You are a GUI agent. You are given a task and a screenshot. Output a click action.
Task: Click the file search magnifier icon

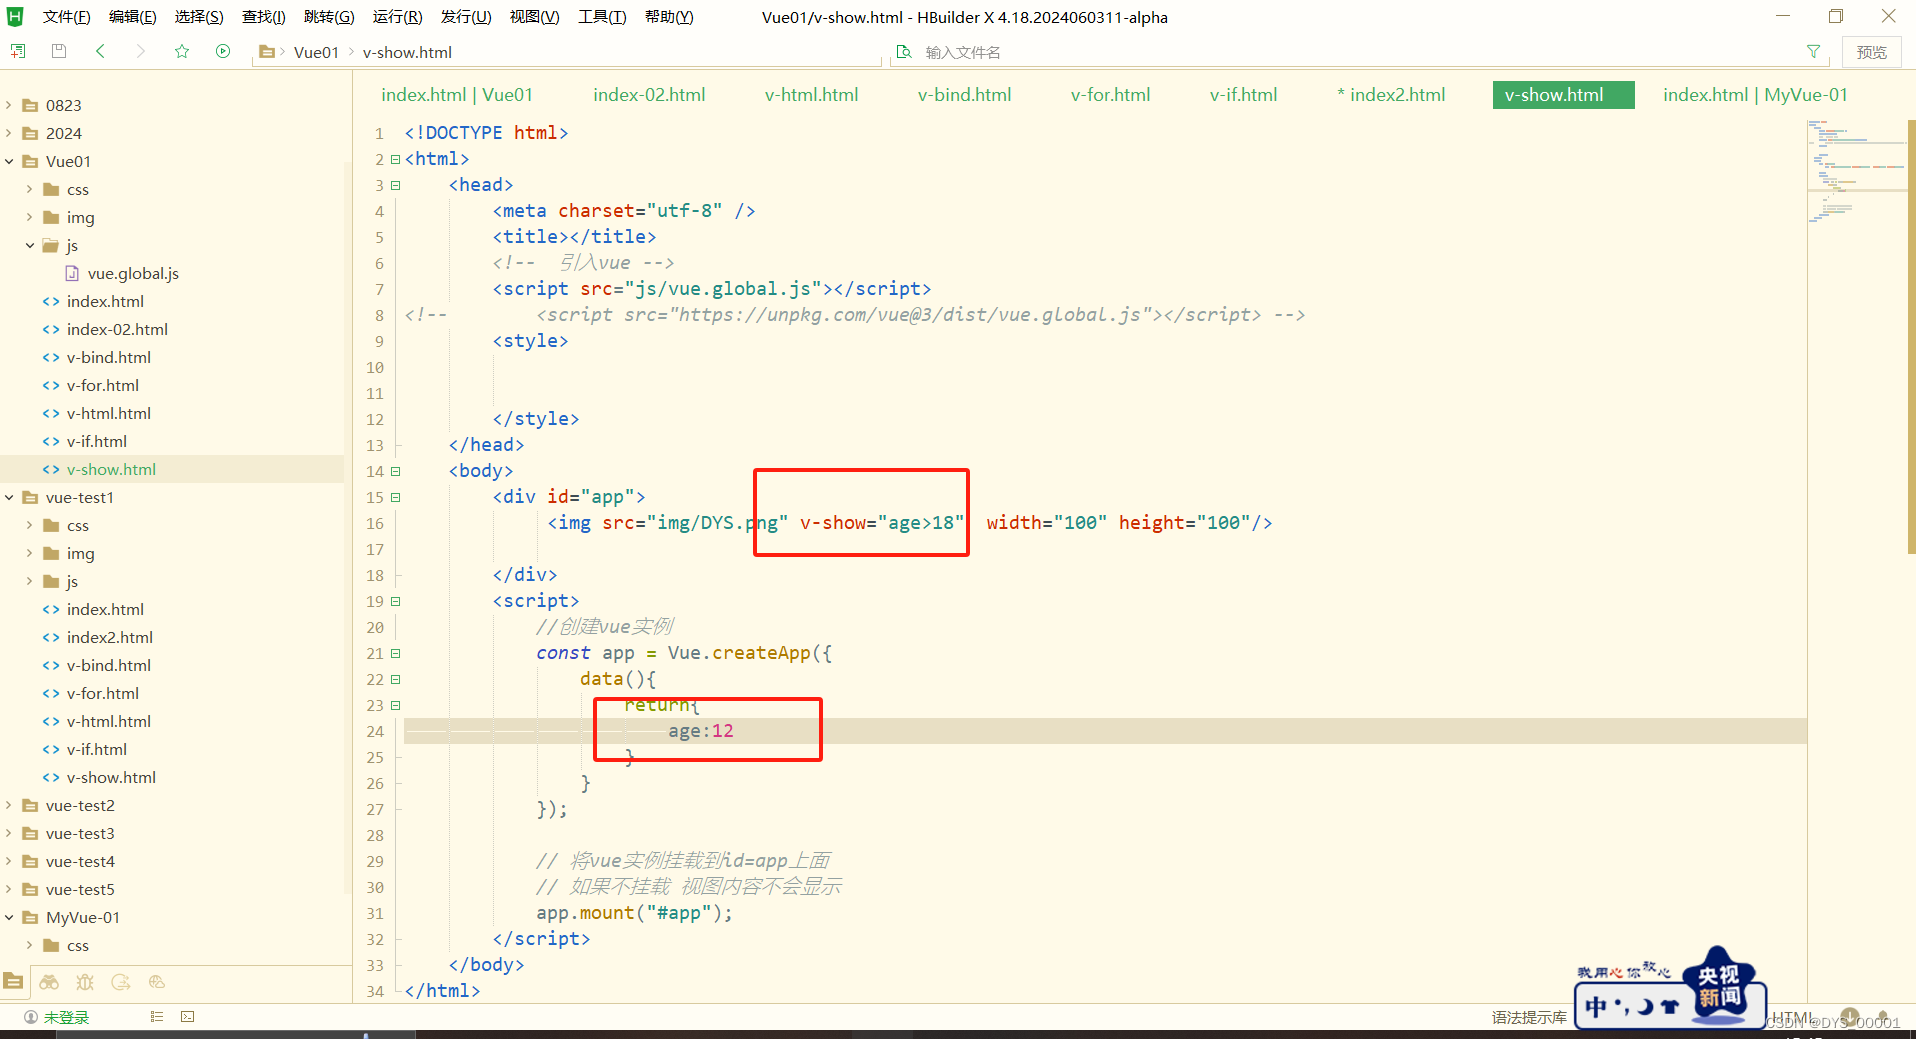904,52
